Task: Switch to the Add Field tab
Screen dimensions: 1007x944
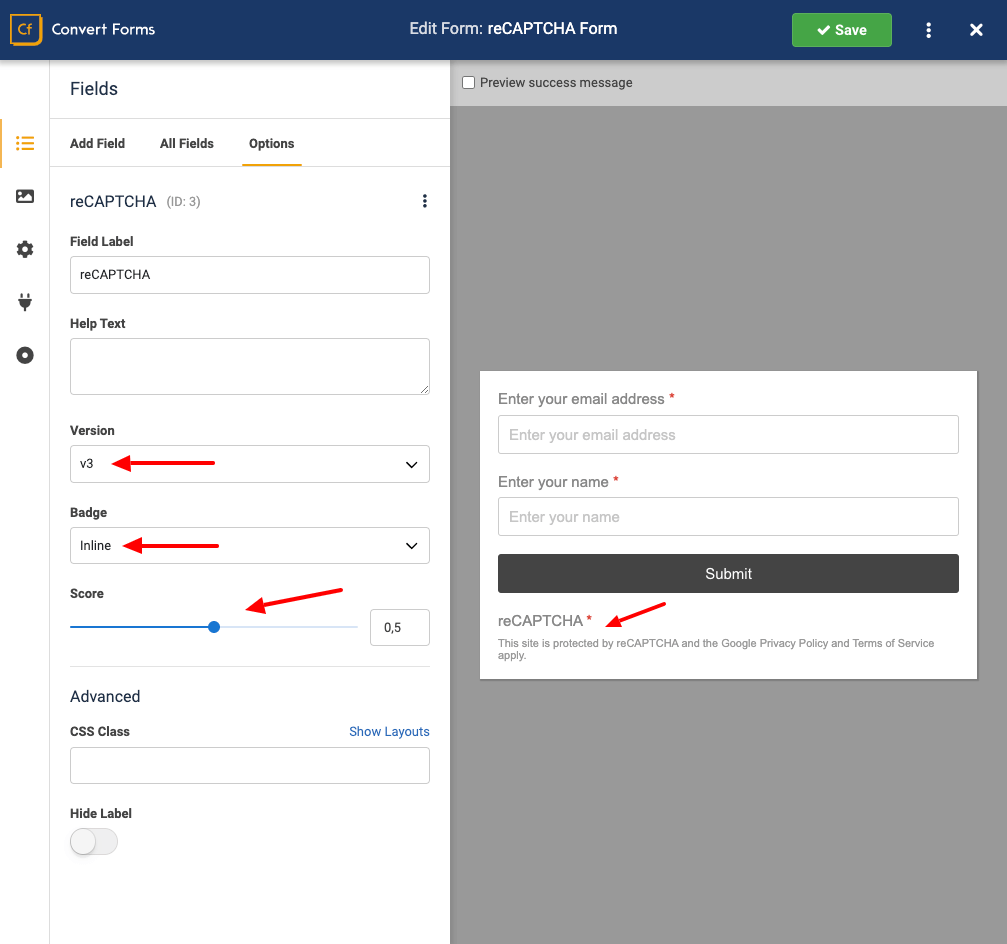Action: [98, 143]
